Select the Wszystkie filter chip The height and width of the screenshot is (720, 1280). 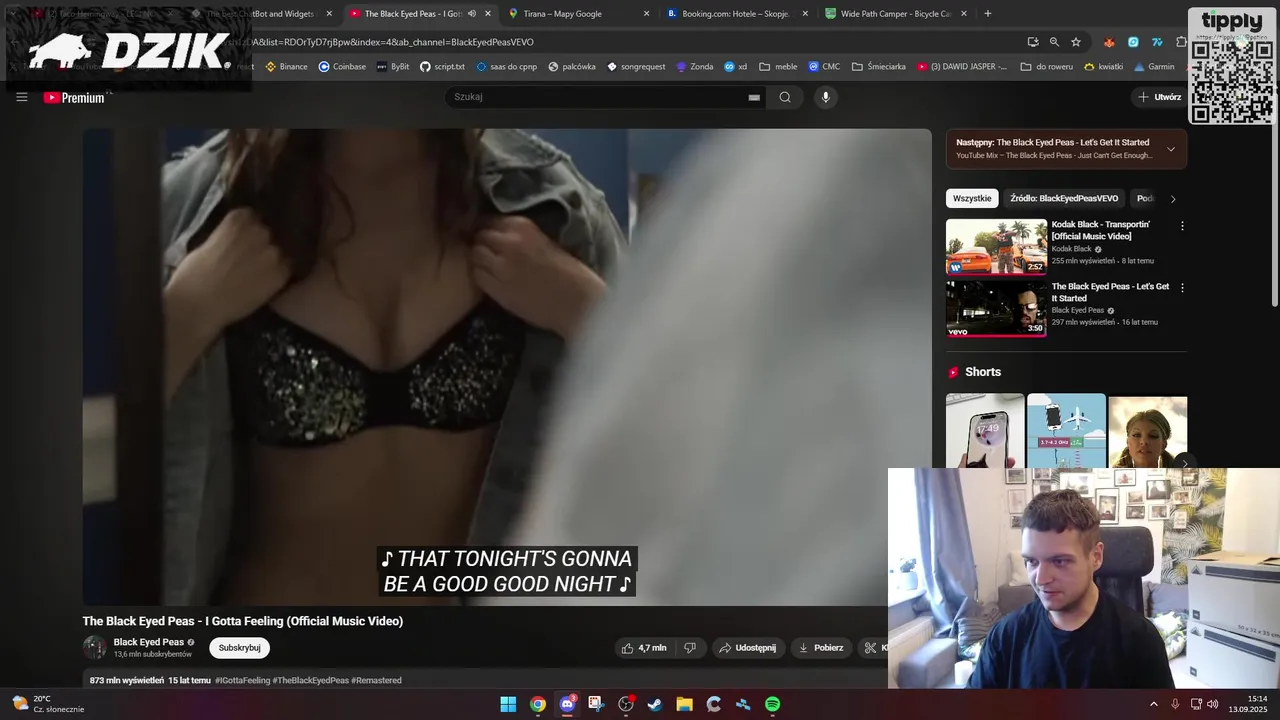coord(972,198)
